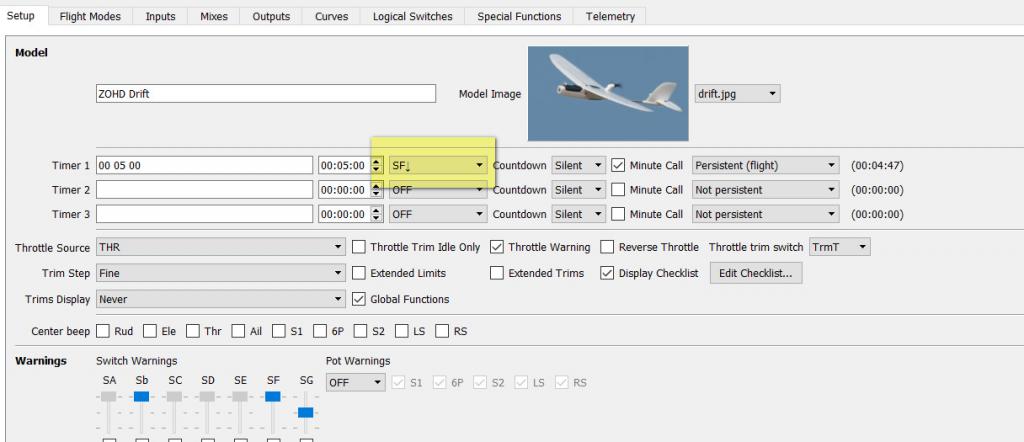Viewport: 1024px width, 442px height.
Task: Switch to the Flight Modes tab
Action: (89, 16)
